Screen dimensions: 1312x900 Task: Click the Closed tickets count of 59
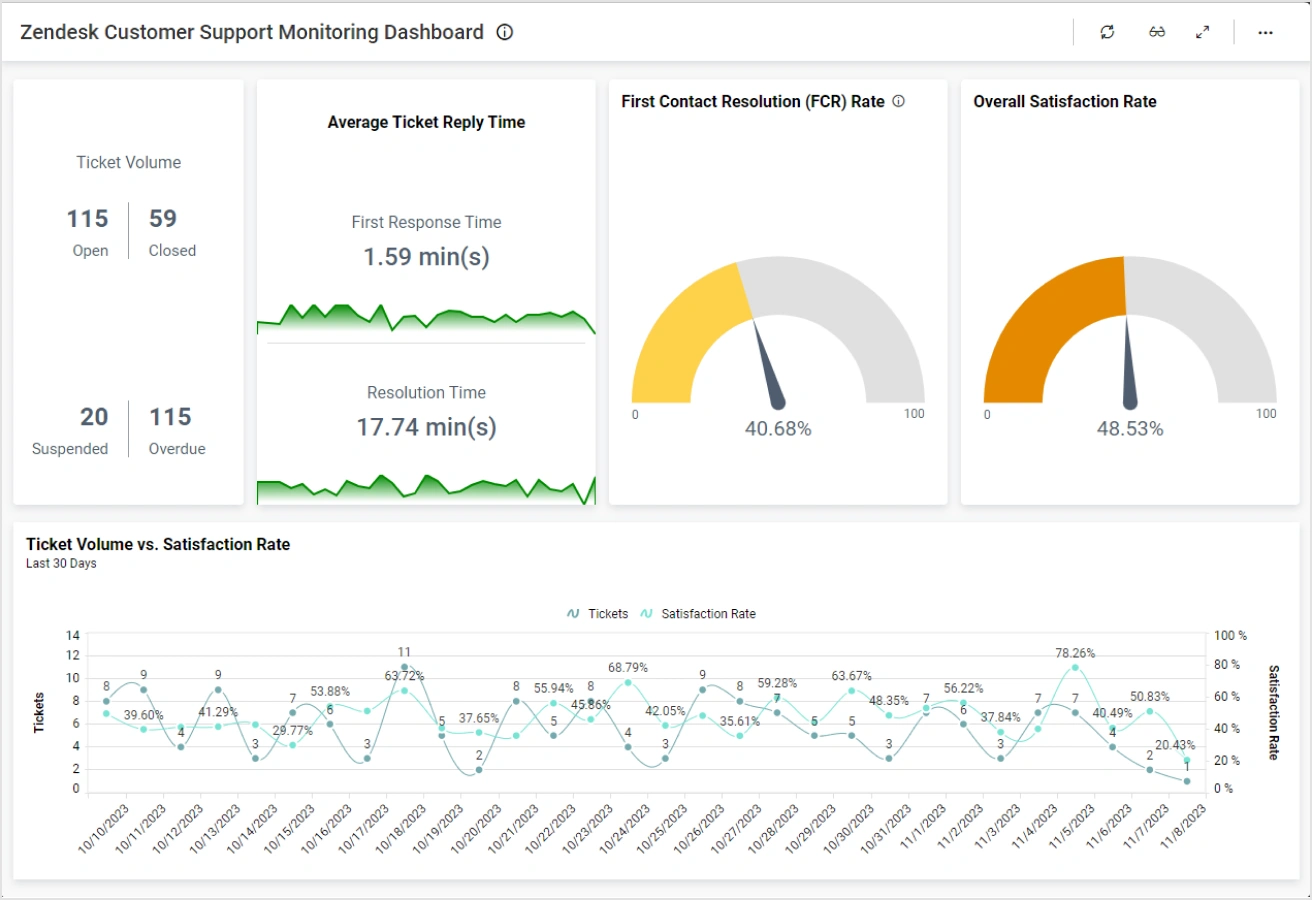click(x=162, y=218)
